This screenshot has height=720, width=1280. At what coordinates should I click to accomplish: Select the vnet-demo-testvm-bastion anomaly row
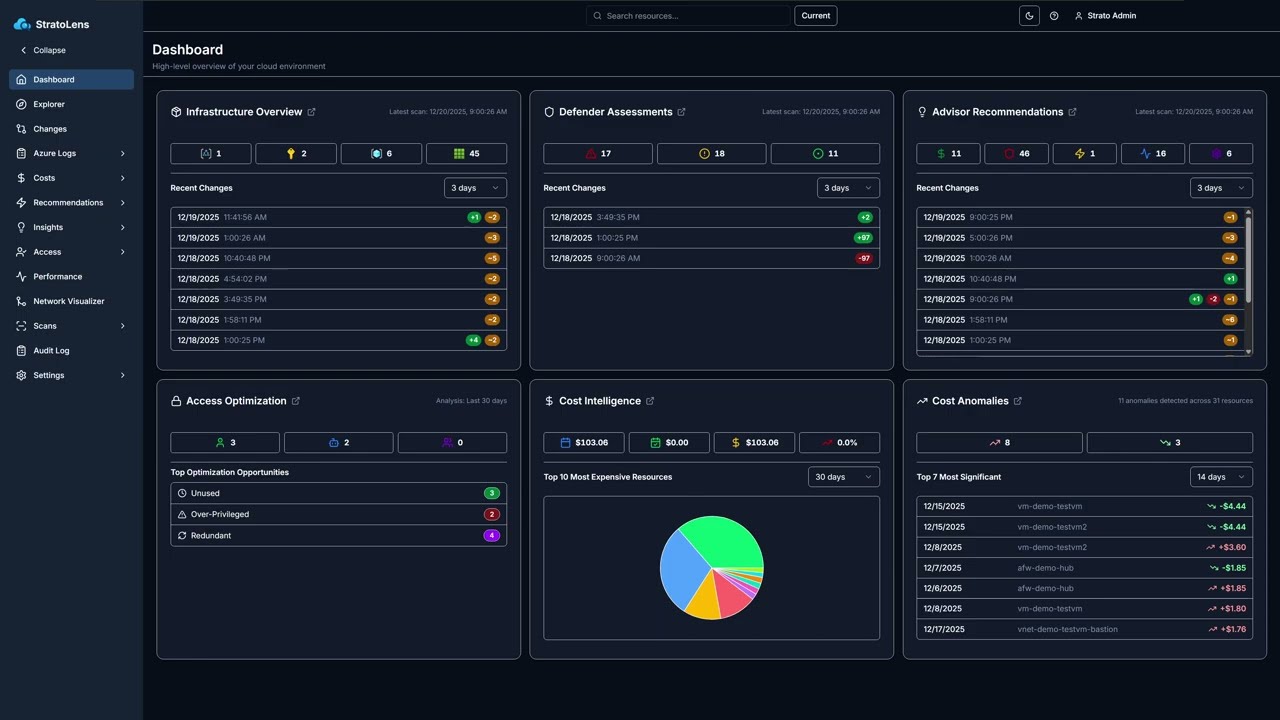point(1085,629)
